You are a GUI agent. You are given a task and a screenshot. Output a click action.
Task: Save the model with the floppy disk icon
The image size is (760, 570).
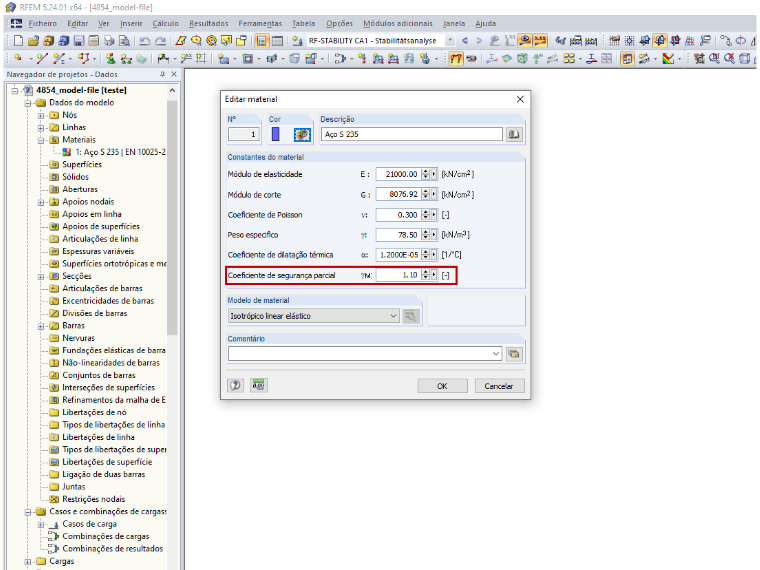pyautogui.click(x=79, y=41)
